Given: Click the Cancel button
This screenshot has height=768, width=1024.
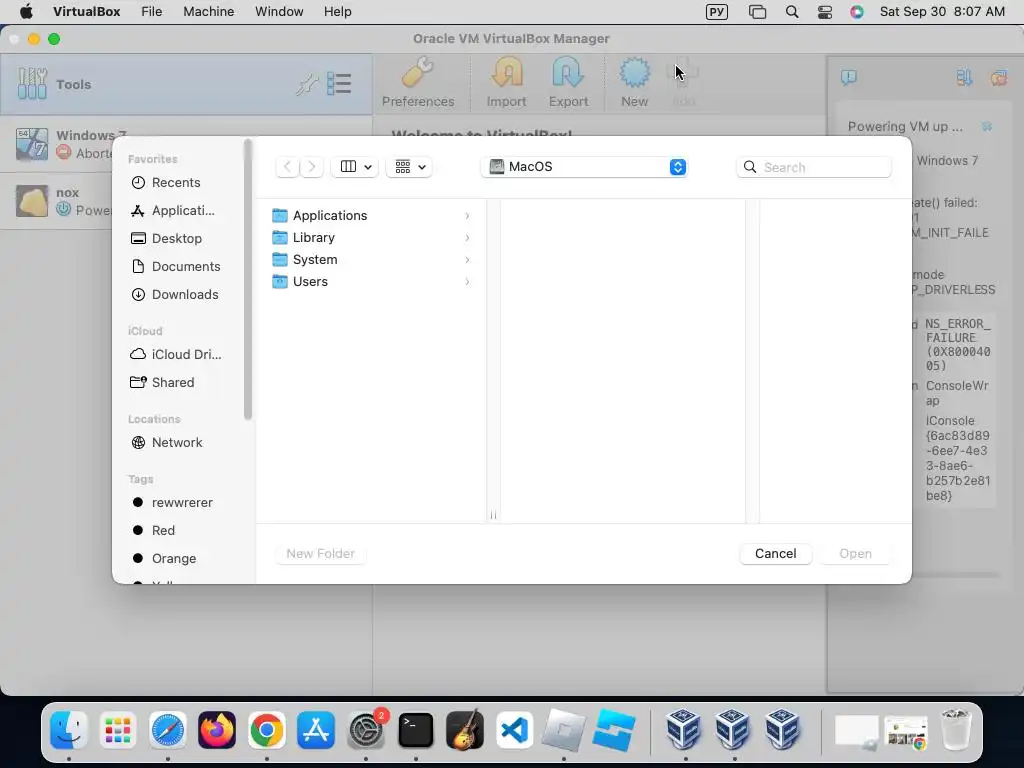Looking at the screenshot, I should point(775,554).
